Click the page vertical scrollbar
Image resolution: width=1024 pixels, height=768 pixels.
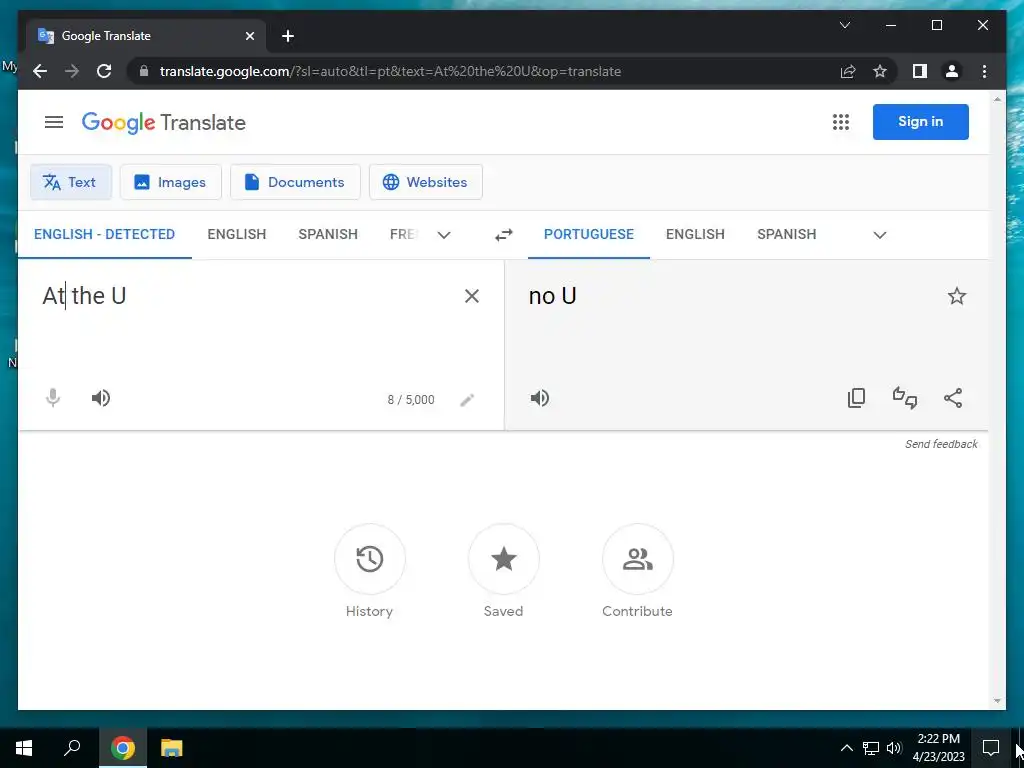click(997, 400)
